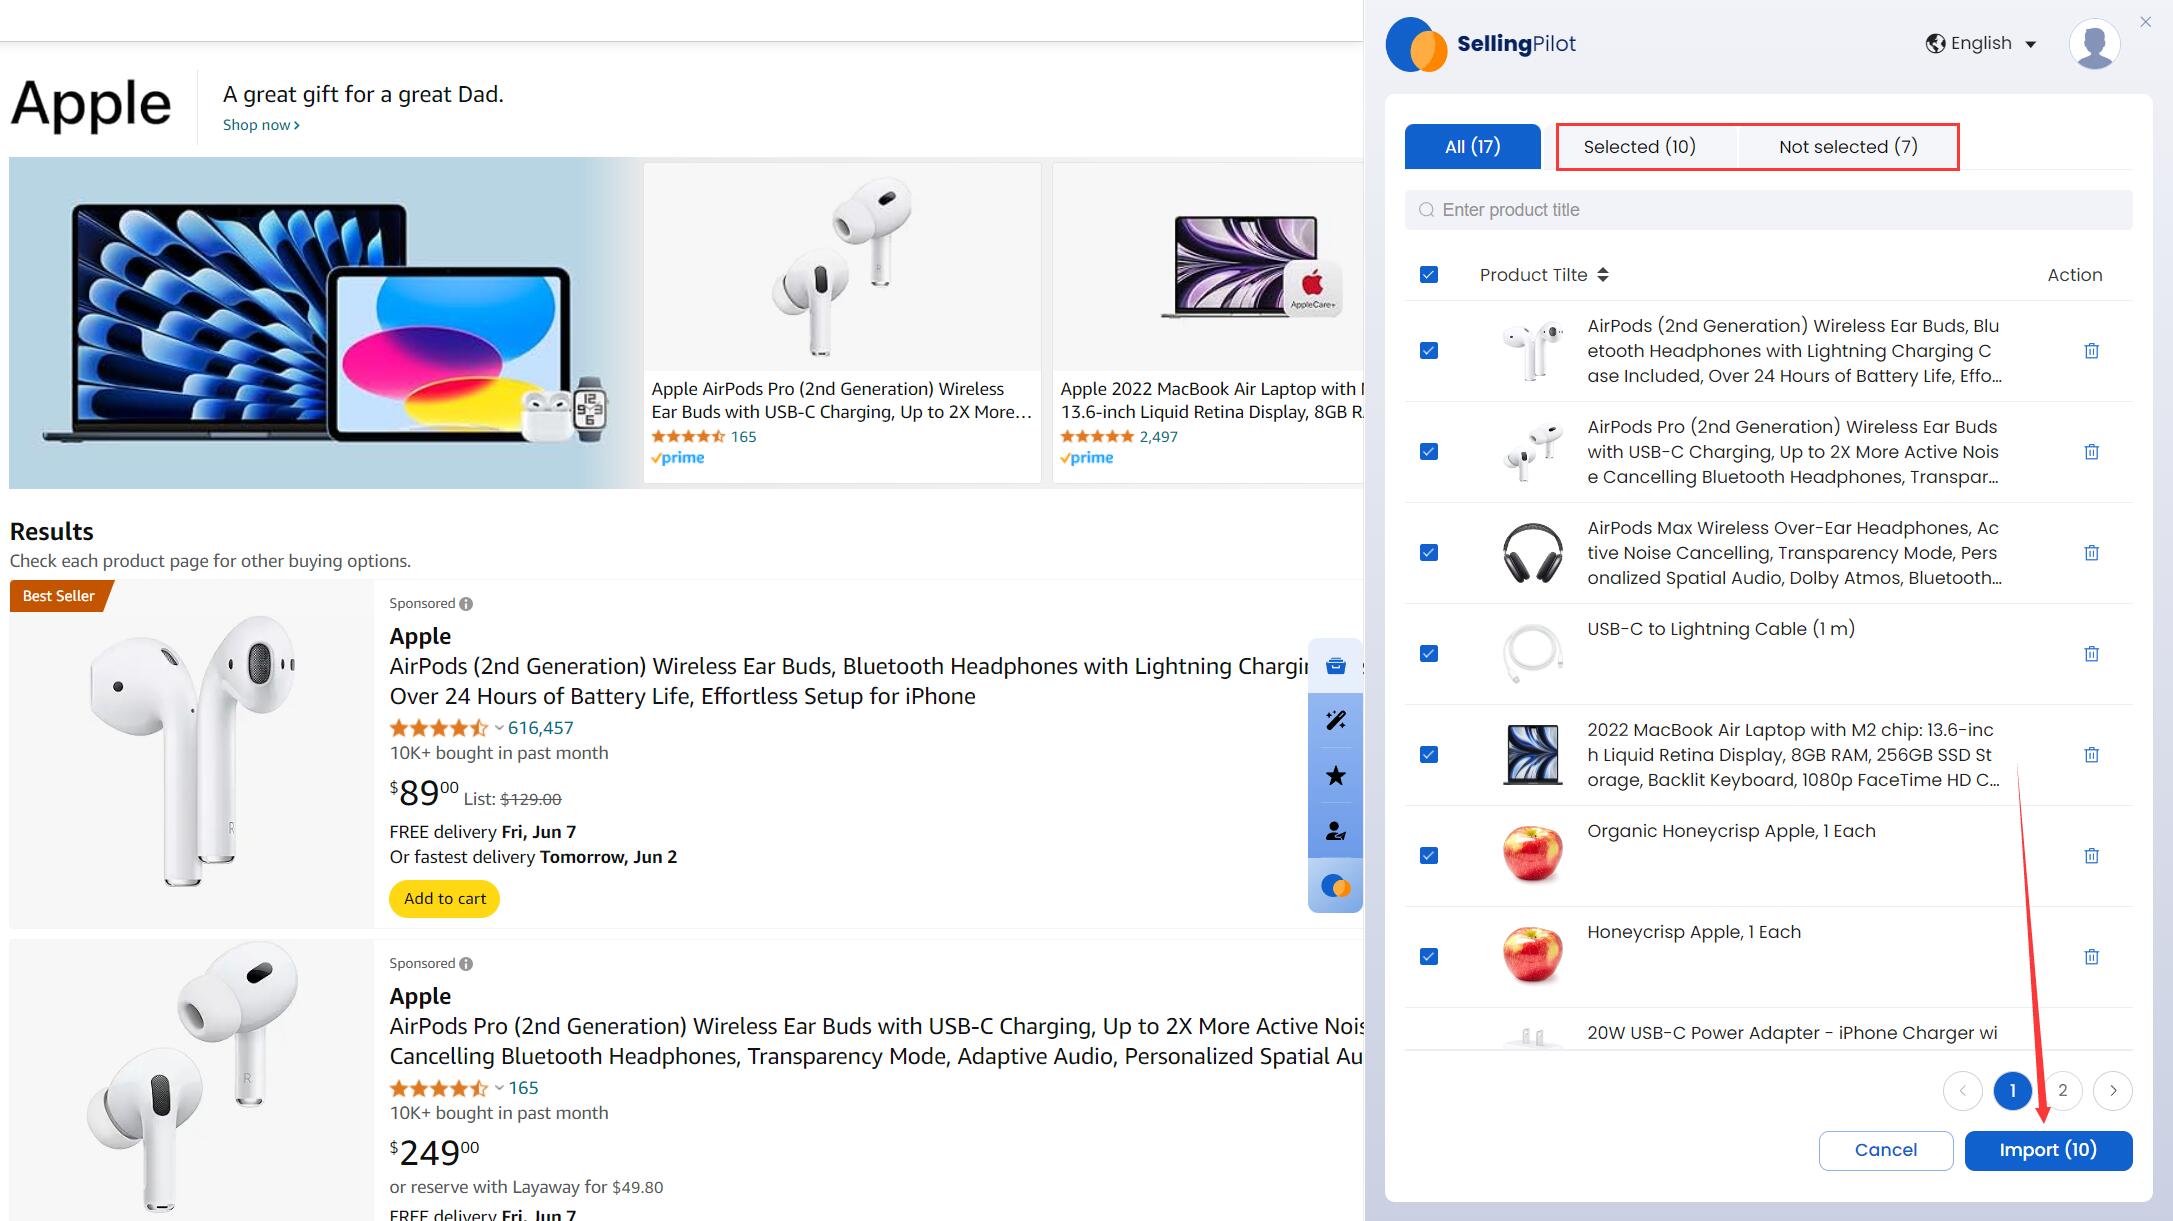Open AirPods Pro (2nd Generation) result title
2173x1221 pixels.
click(876, 1041)
